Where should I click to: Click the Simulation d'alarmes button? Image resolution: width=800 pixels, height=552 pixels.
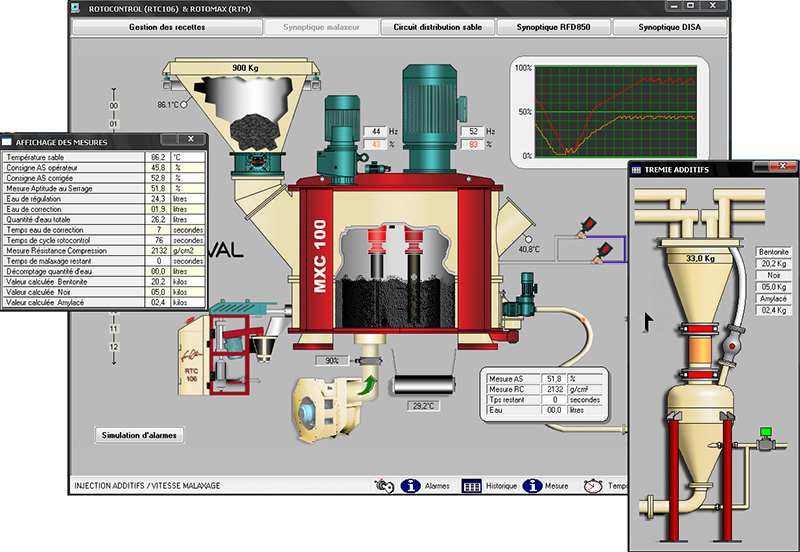click(x=139, y=435)
